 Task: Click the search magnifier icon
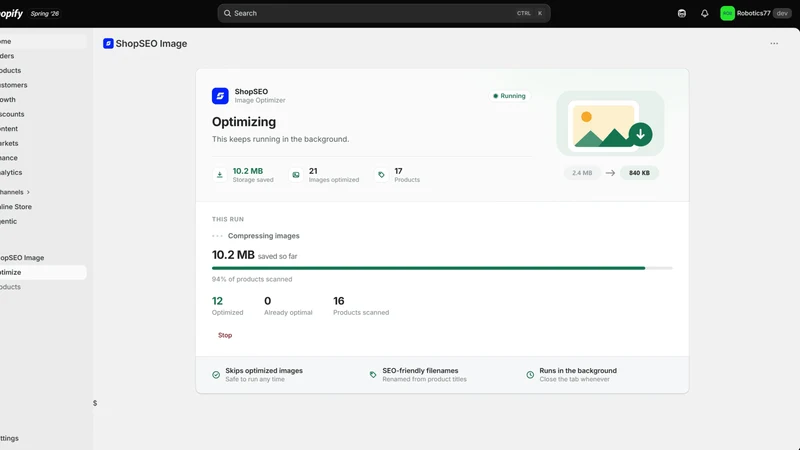(228, 13)
